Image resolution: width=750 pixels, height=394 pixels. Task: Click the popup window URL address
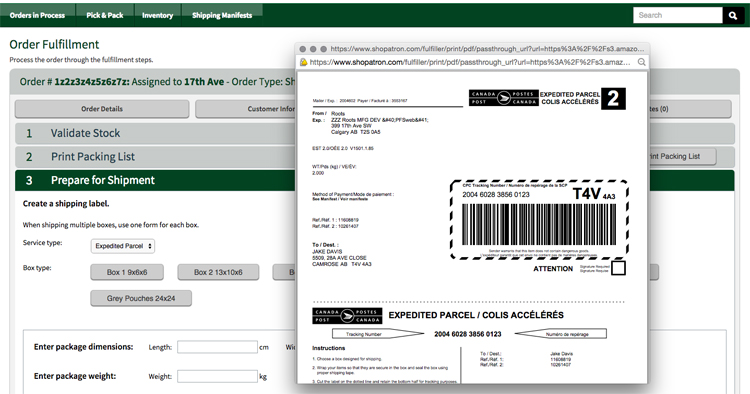tap(470, 62)
